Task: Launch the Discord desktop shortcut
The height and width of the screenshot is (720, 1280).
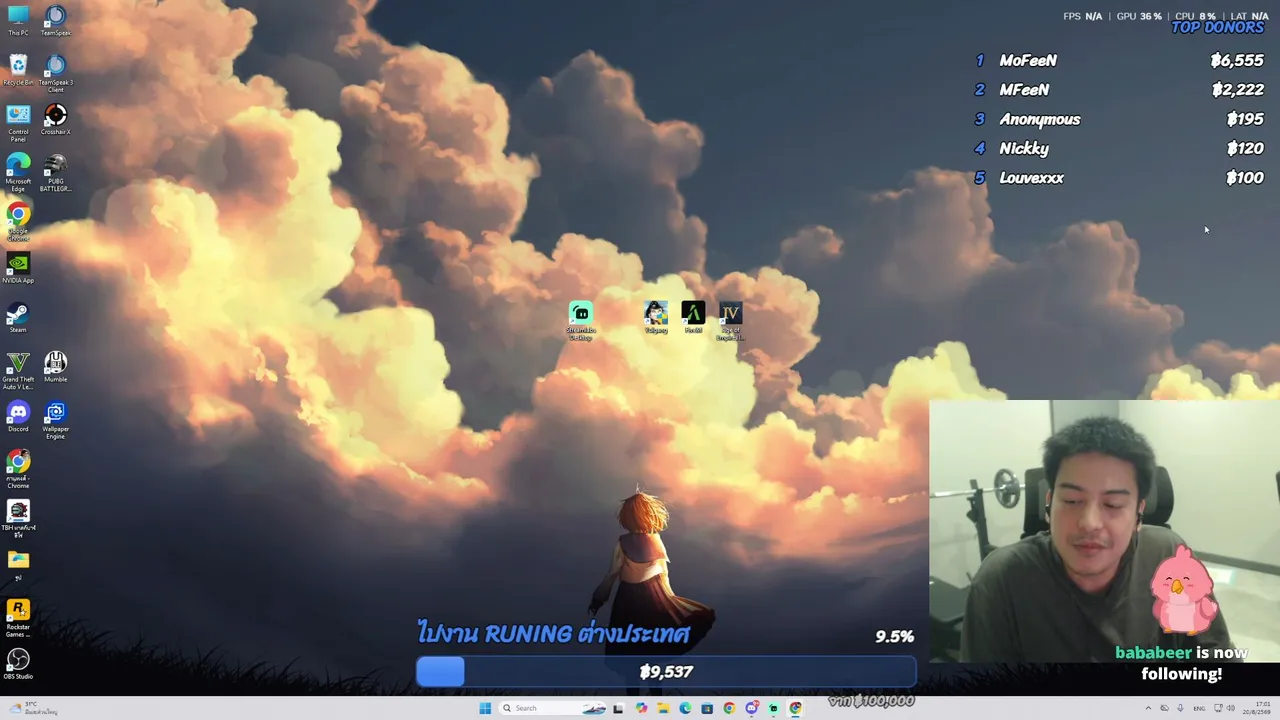Action: click(x=18, y=416)
